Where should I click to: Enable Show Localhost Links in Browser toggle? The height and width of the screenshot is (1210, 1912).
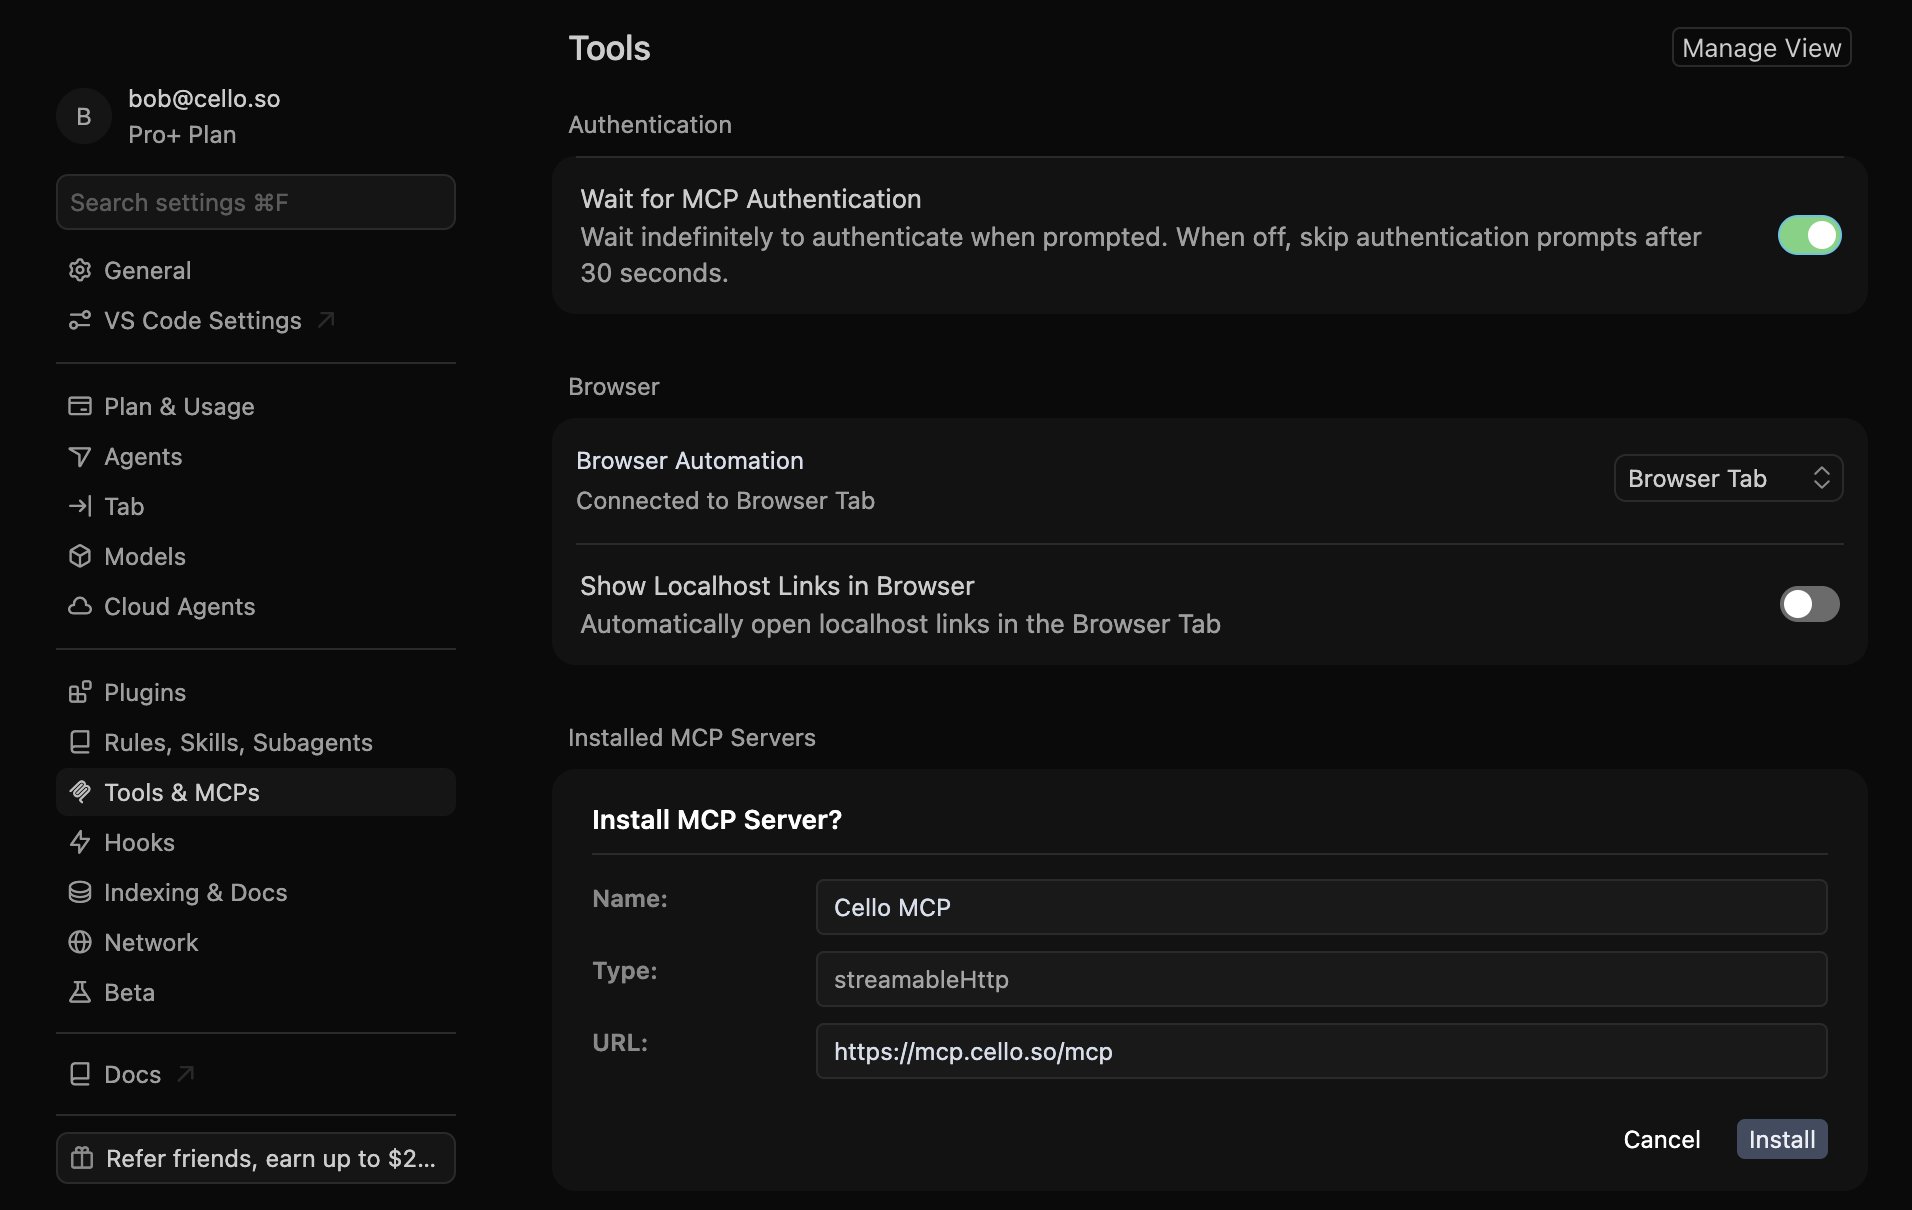1809,604
